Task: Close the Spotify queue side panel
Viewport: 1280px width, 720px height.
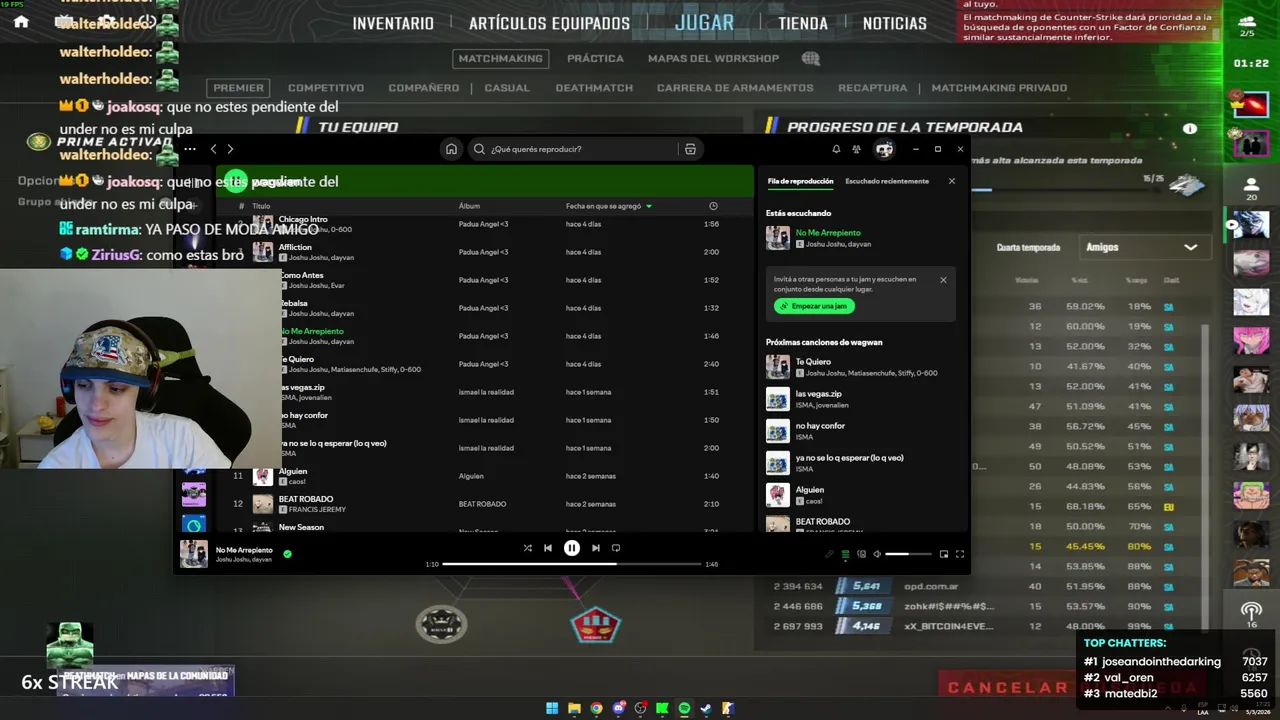Action: pyautogui.click(x=951, y=181)
